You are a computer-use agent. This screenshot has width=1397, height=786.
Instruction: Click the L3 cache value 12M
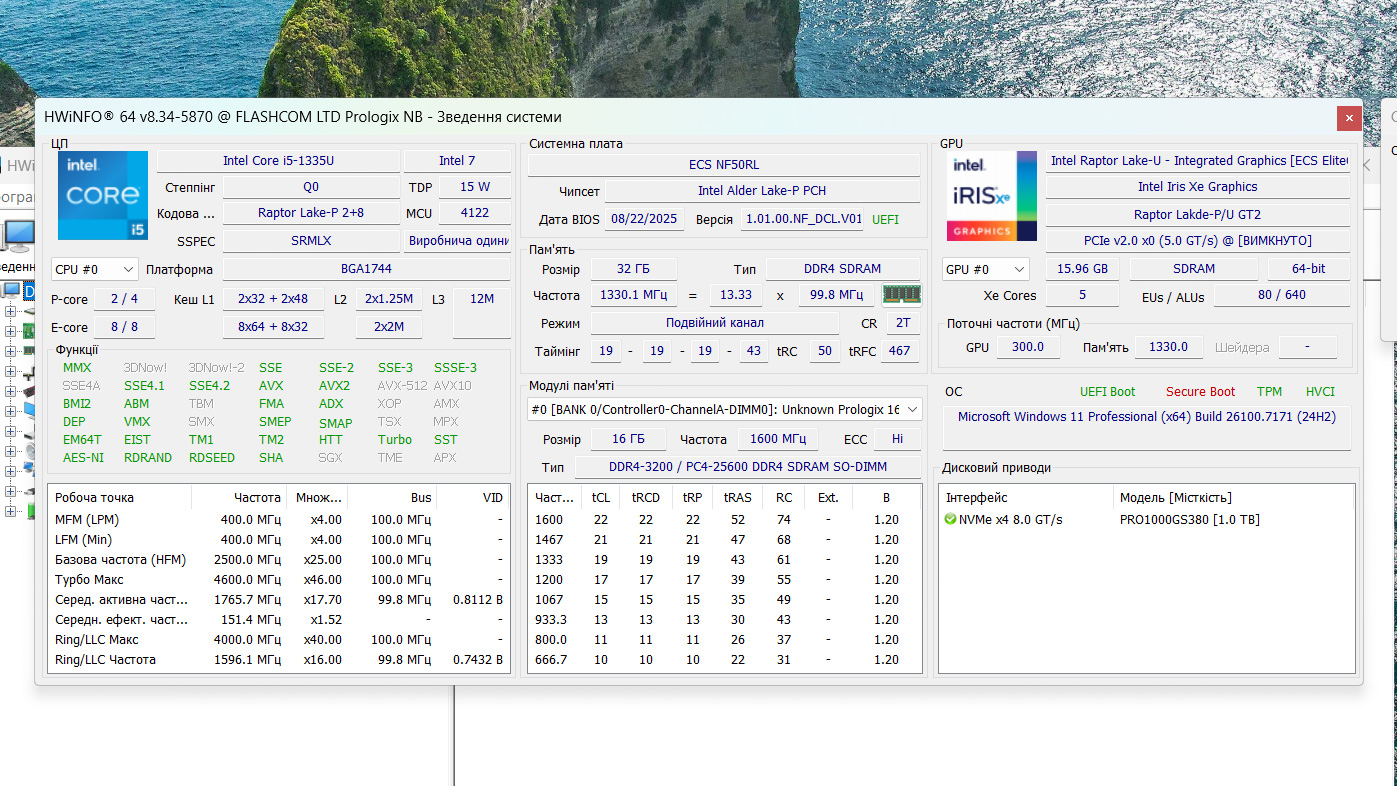482,299
